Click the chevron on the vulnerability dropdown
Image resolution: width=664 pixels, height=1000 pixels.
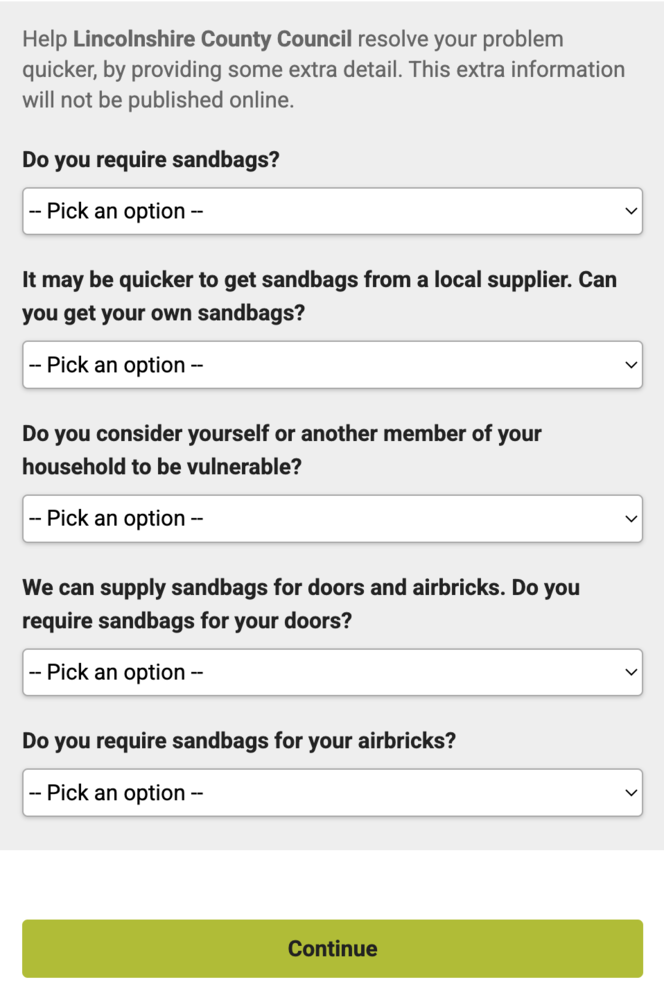click(x=630, y=518)
